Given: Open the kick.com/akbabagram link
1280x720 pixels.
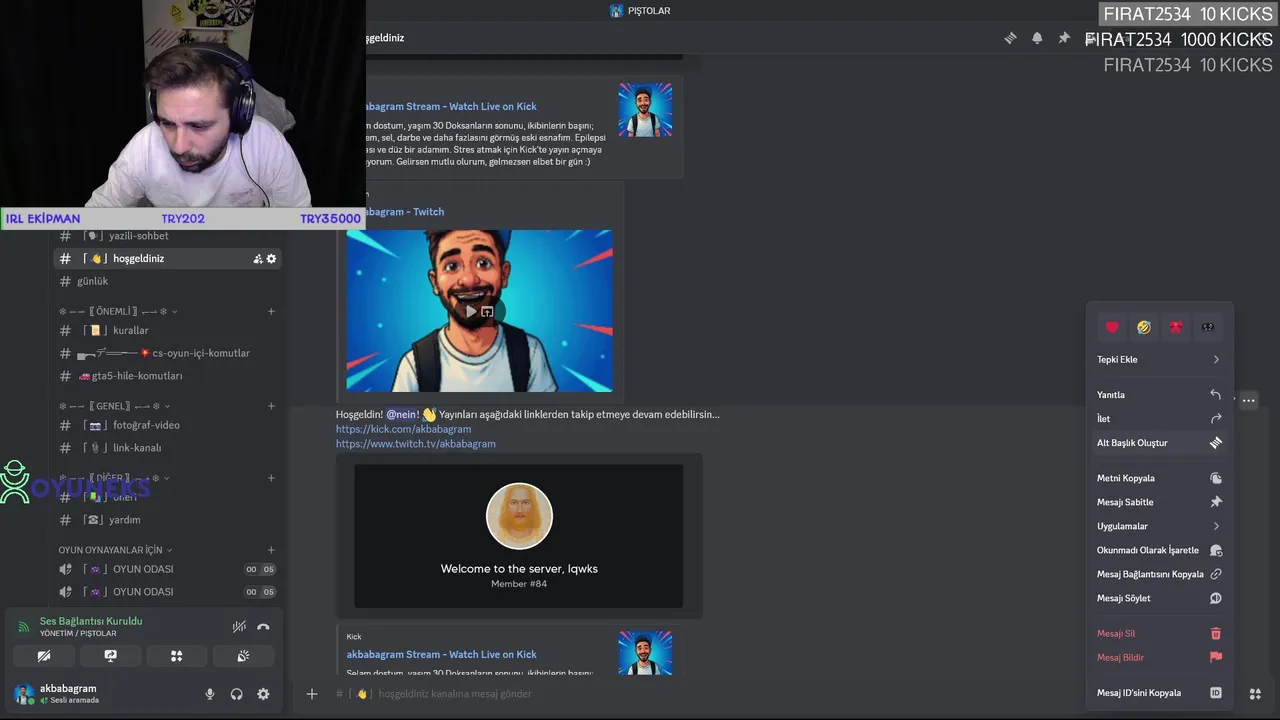Looking at the screenshot, I should tap(403, 429).
